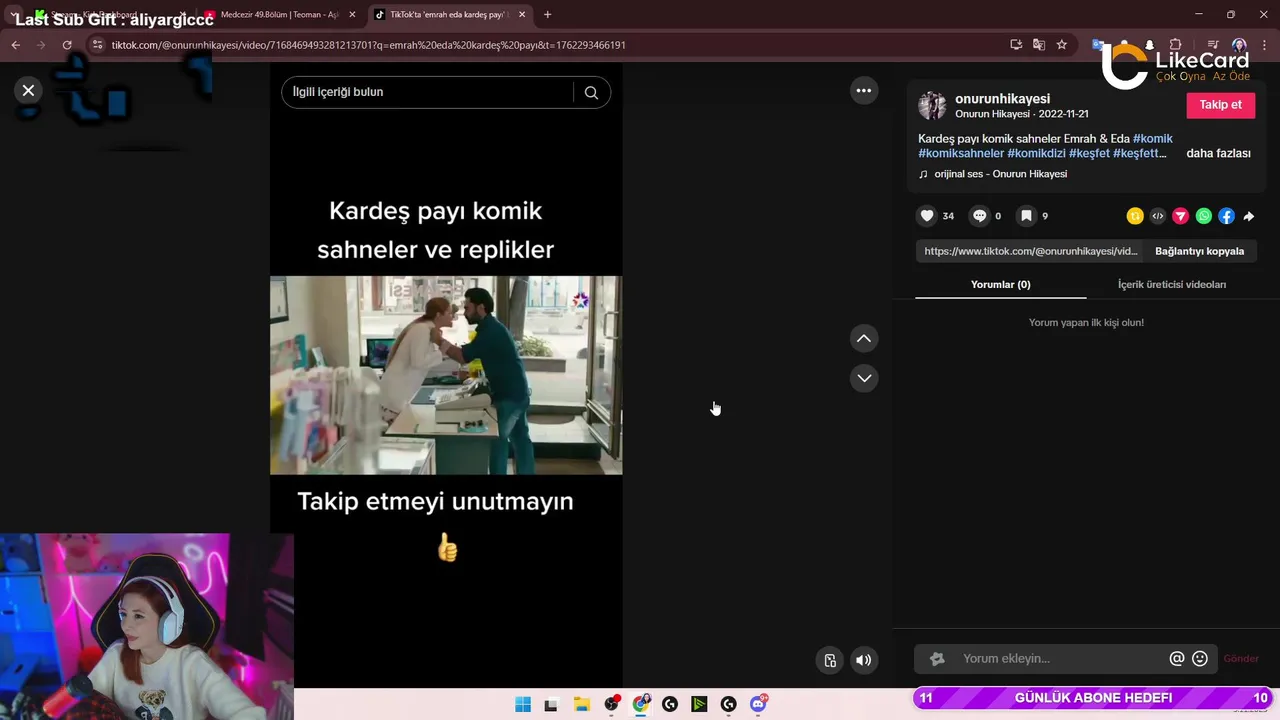This screenshot has width=1280, height=720.
Task: Insert mention with @ icon
Action: coord(1177,659)
